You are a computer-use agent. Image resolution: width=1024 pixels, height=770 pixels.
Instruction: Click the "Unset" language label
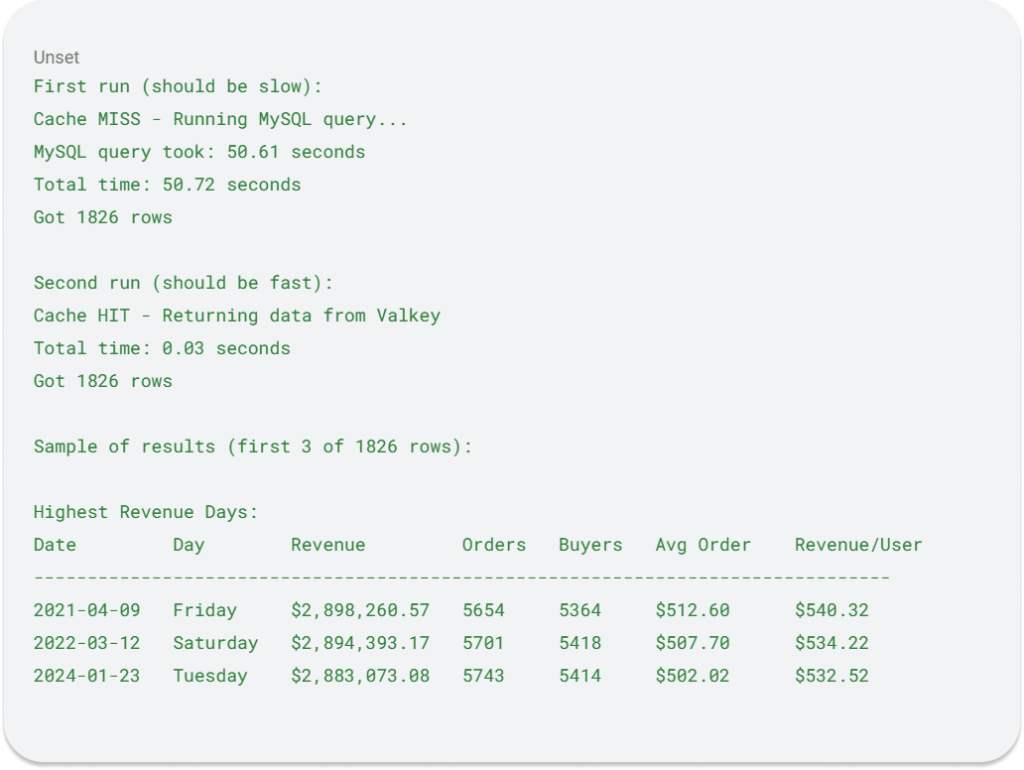56,57
